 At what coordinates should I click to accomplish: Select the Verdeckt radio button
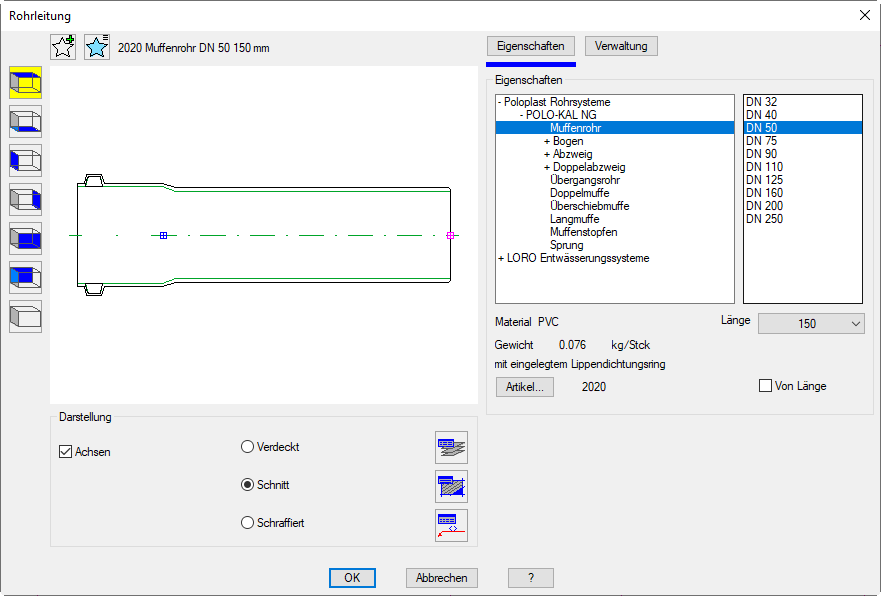(247, 447)
